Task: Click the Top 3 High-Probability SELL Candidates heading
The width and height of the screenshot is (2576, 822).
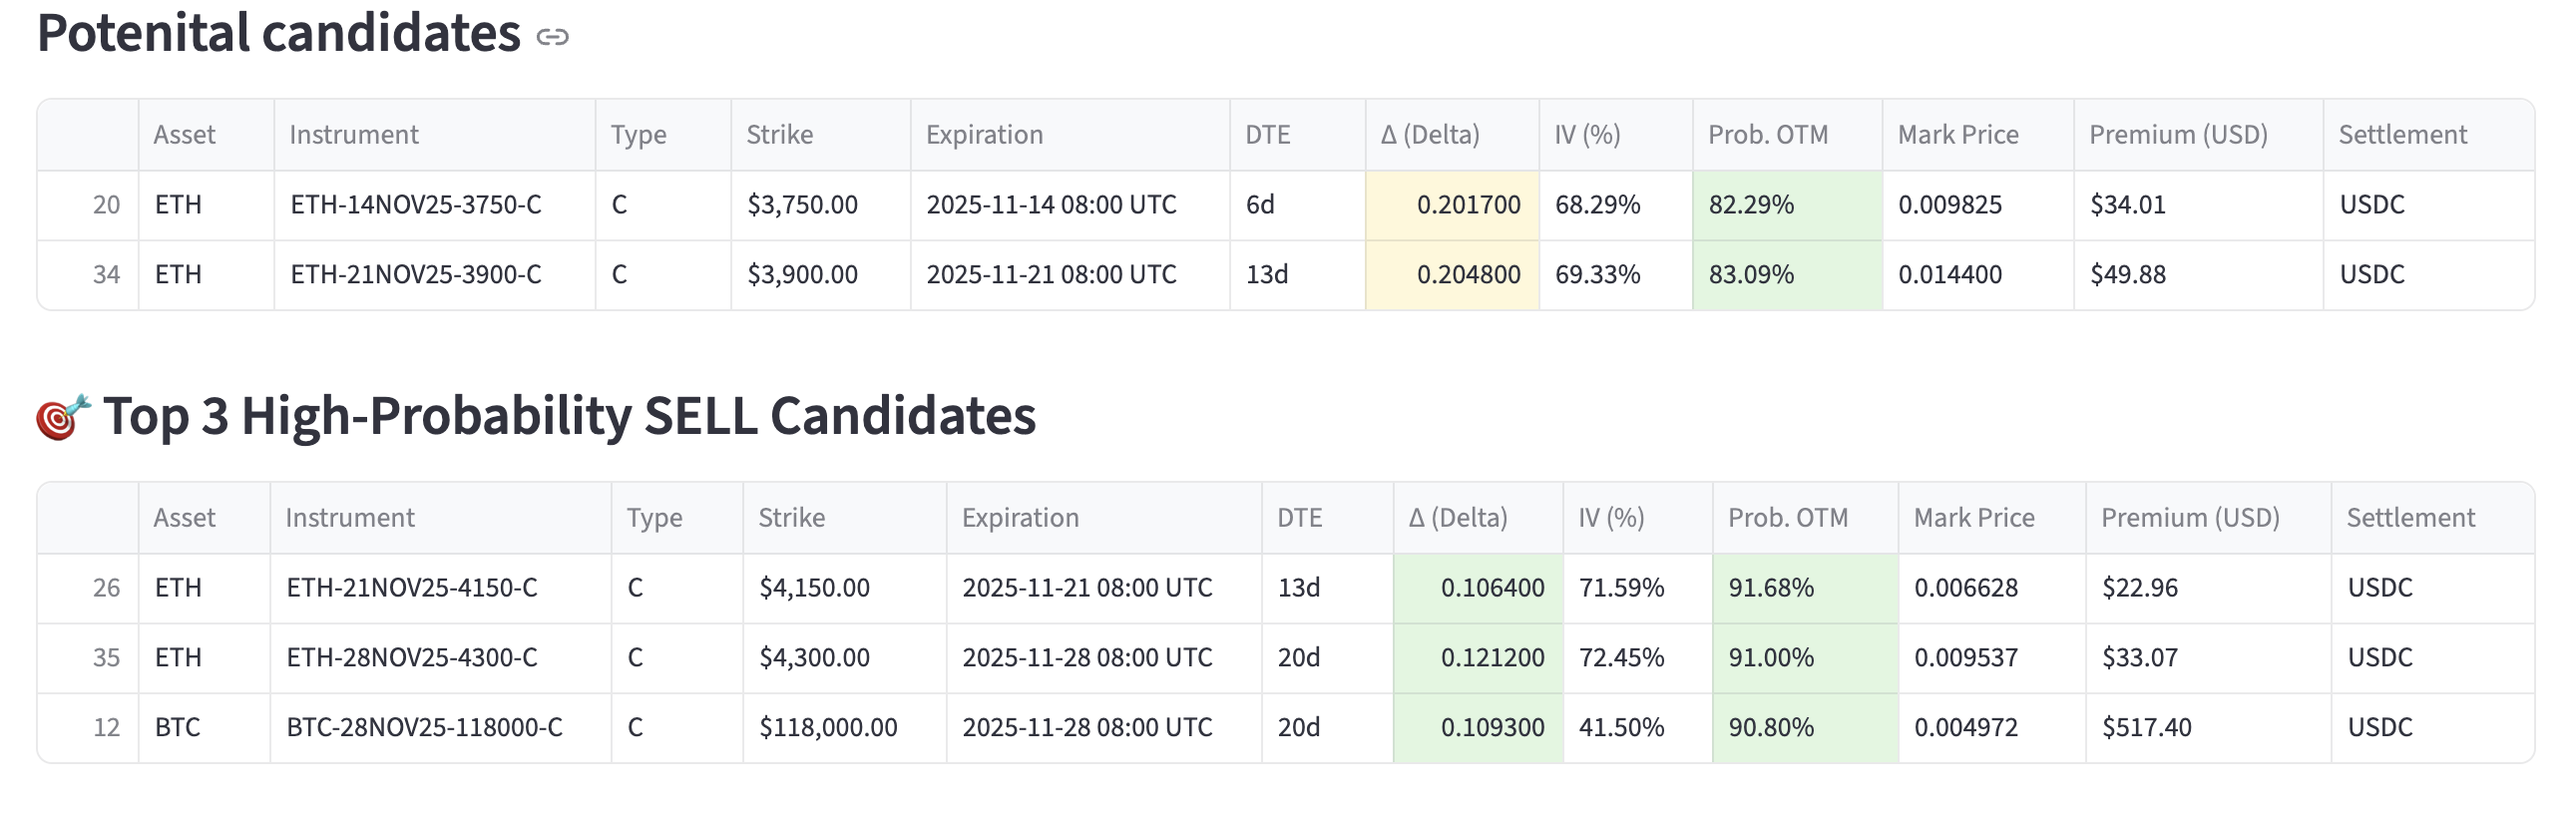Action: click(569, 416)
